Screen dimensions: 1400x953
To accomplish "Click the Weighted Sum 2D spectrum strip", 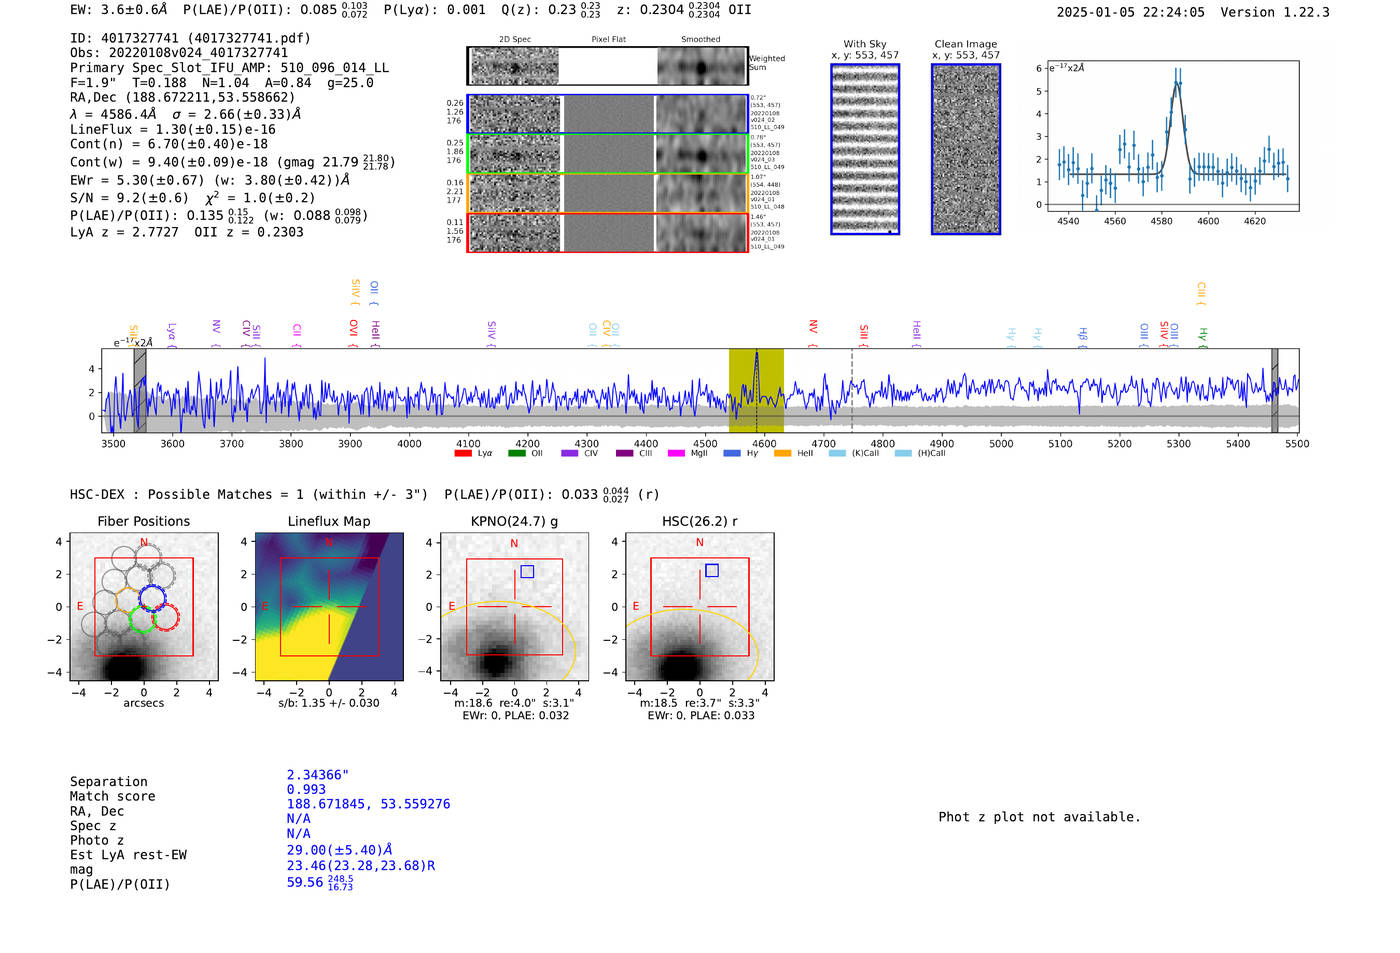I will [607, 66].
